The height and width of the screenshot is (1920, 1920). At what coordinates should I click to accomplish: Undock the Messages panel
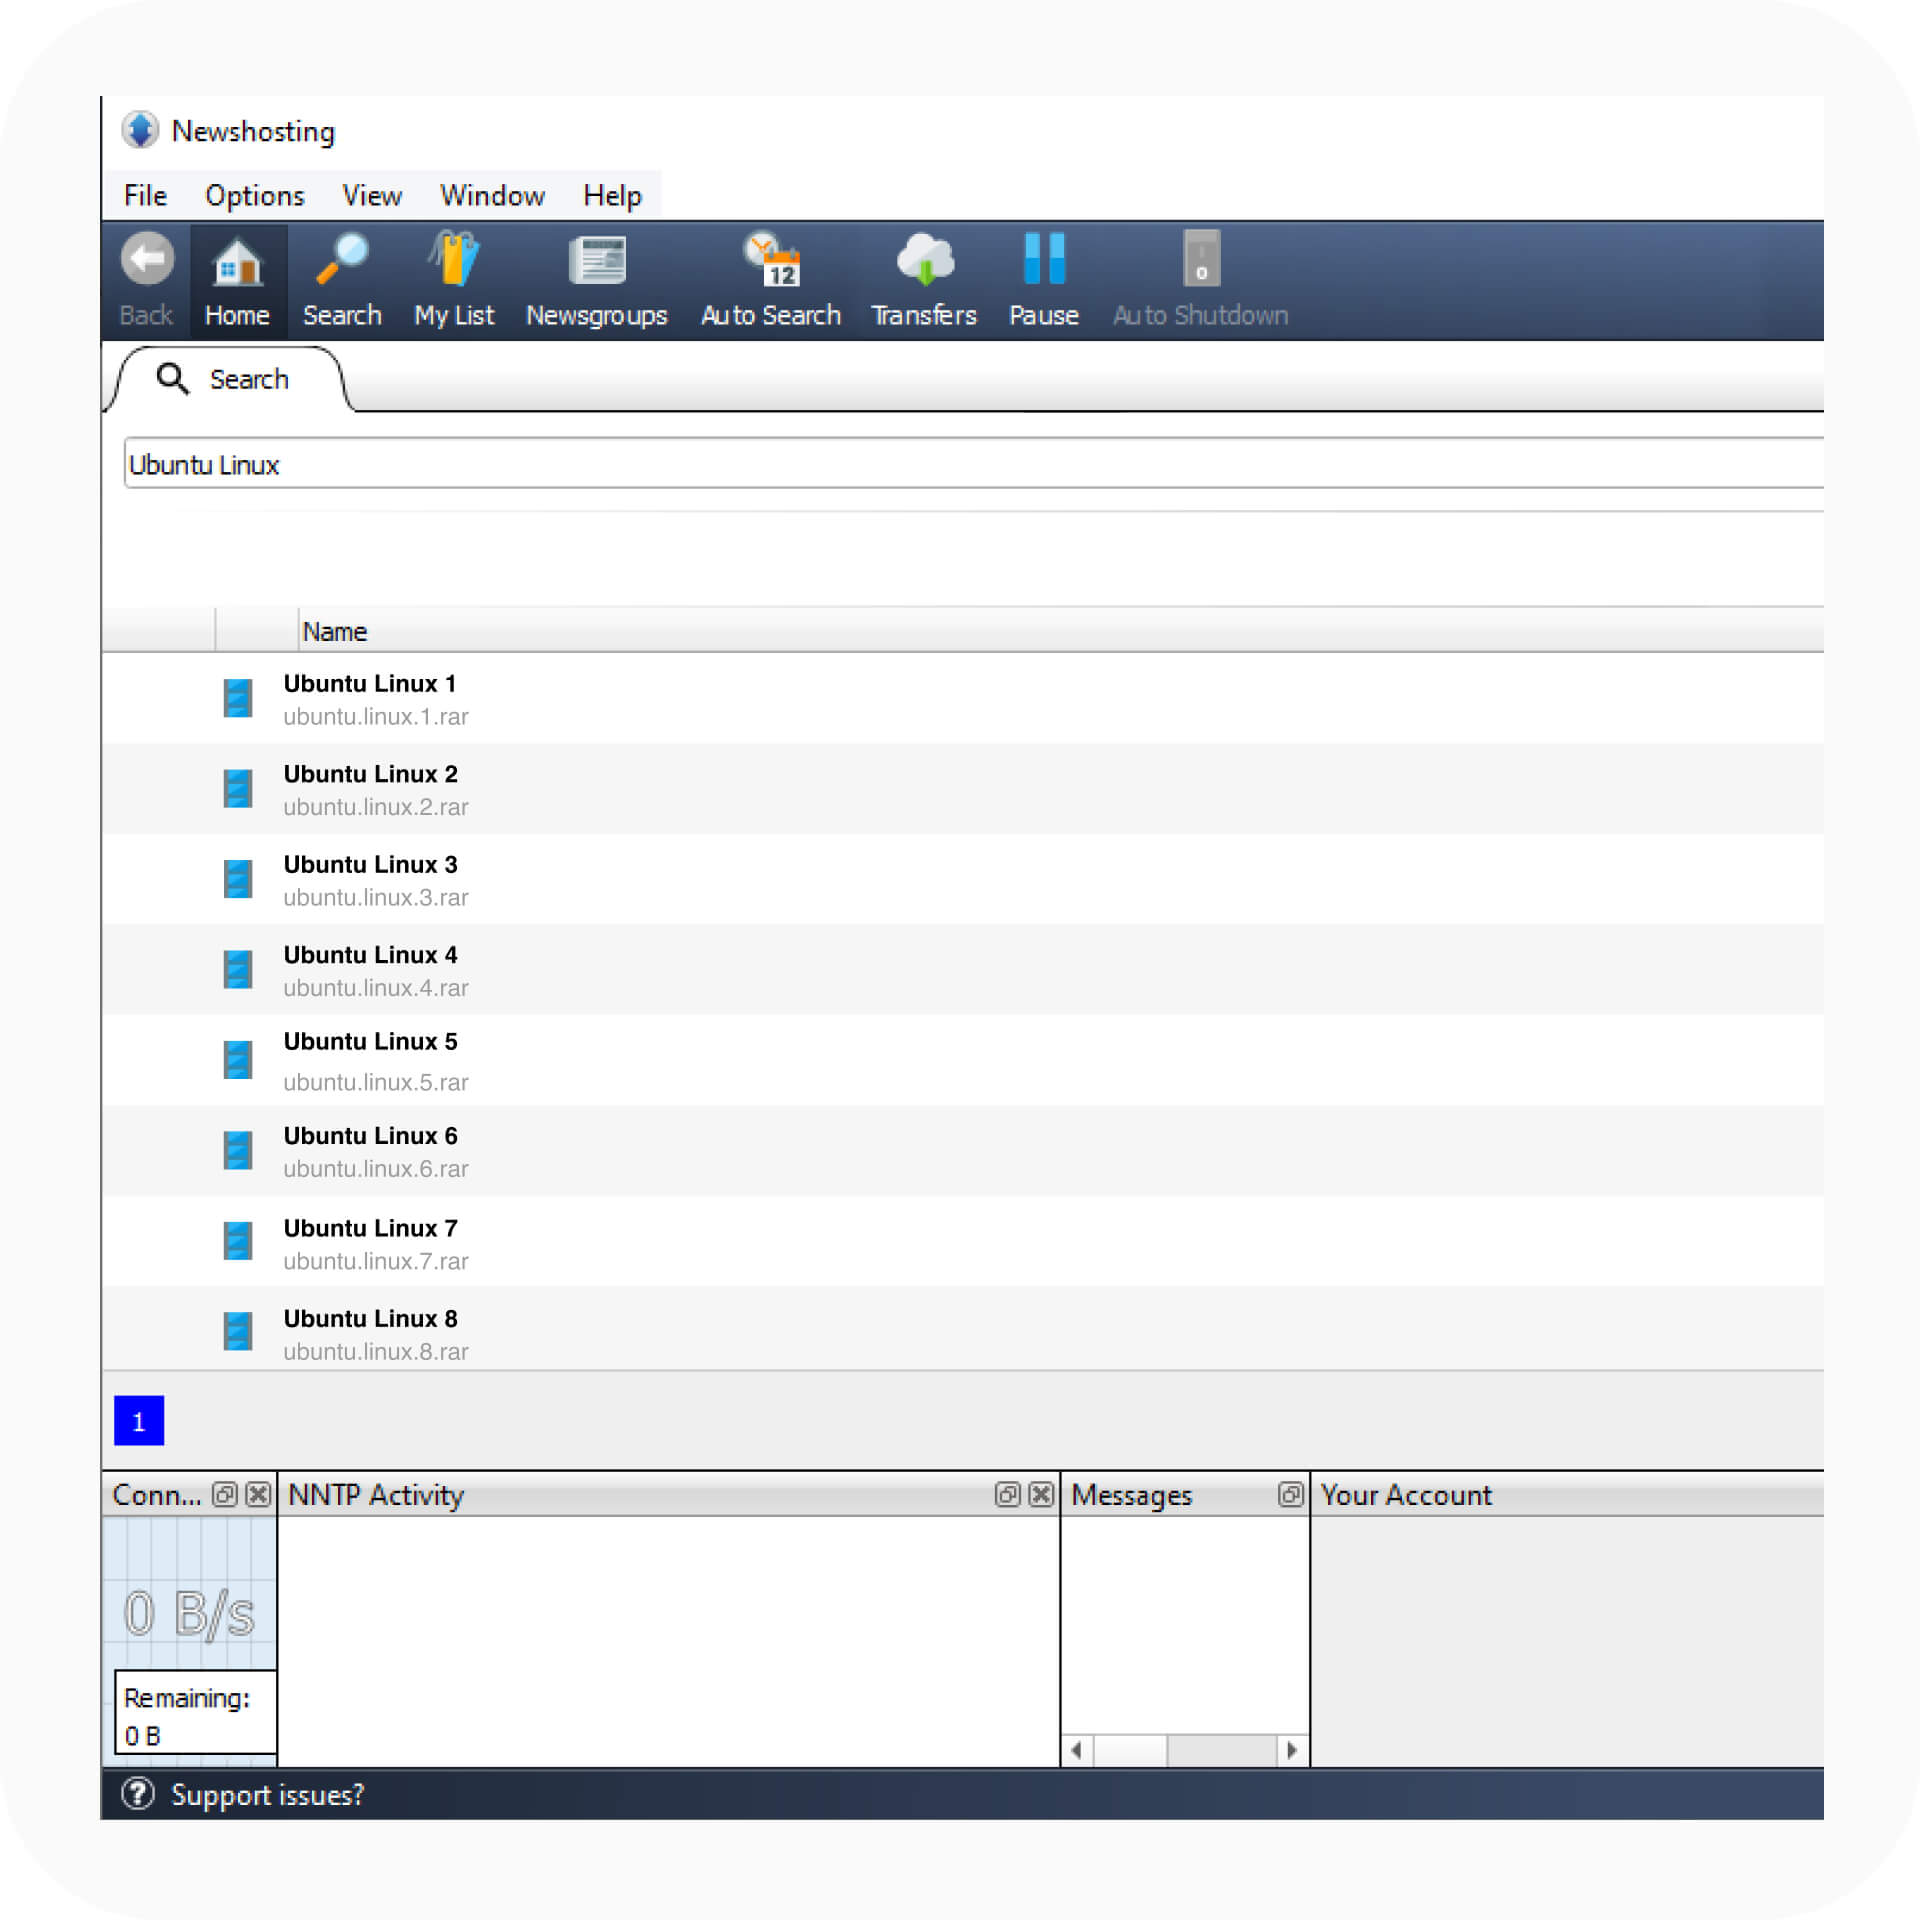pyautogui.click(x=1290, y=1494)
